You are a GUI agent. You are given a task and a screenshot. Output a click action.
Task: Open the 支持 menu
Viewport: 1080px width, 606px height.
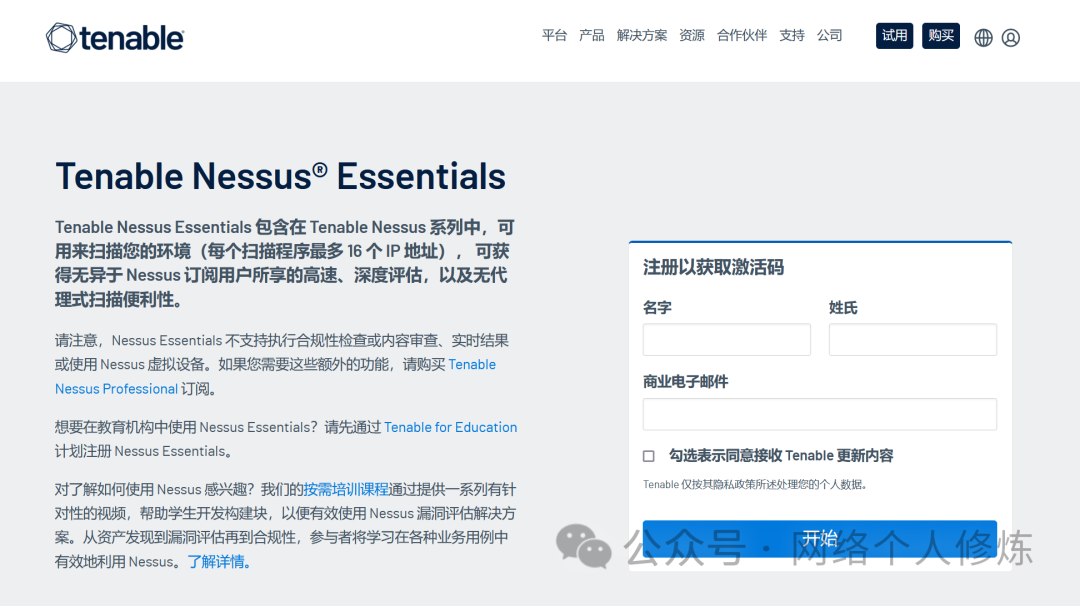(x=792, y=36)
